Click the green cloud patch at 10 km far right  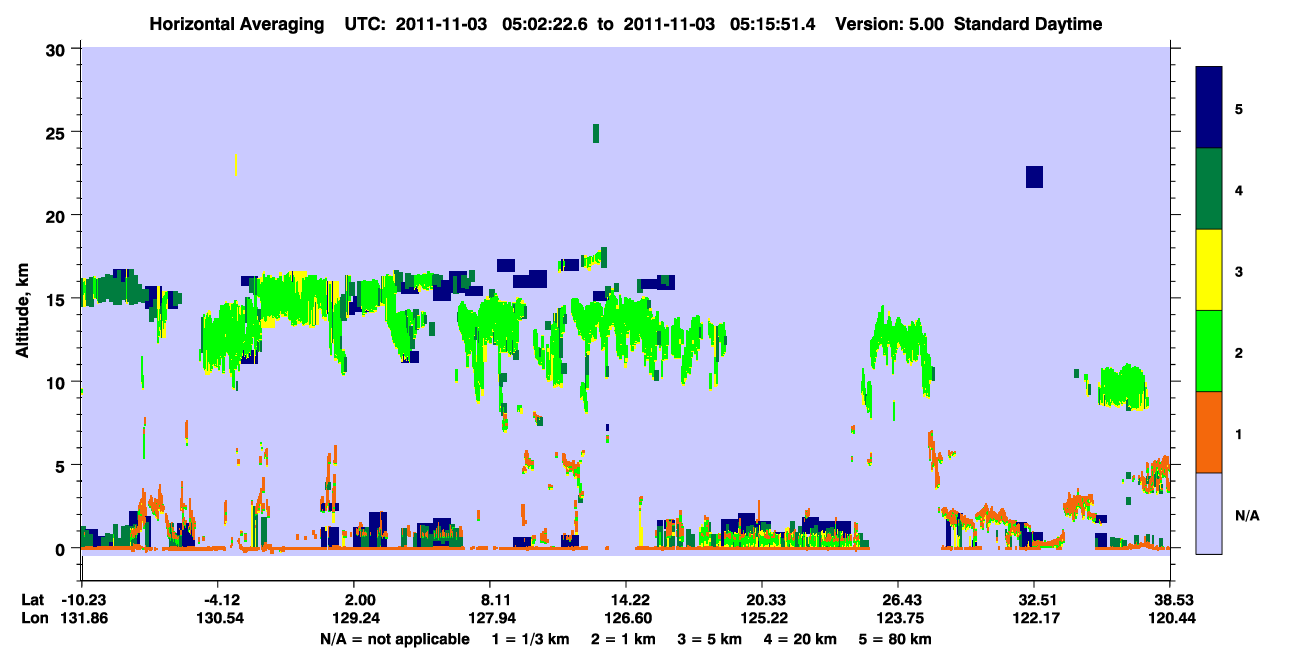[x=1122, y=387]
